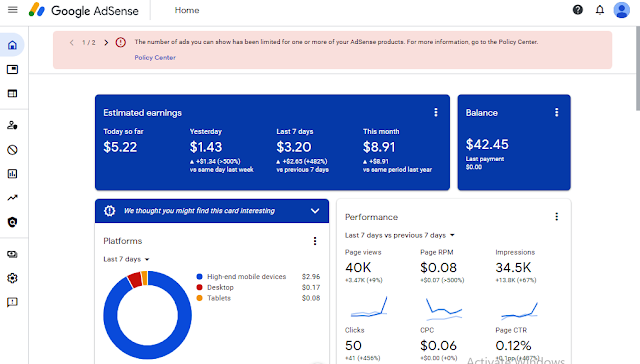Open the Sites icon in sidebar
The width and height of the screenshot is (640, 364).
pyautogui.click(x=13, y=93)
